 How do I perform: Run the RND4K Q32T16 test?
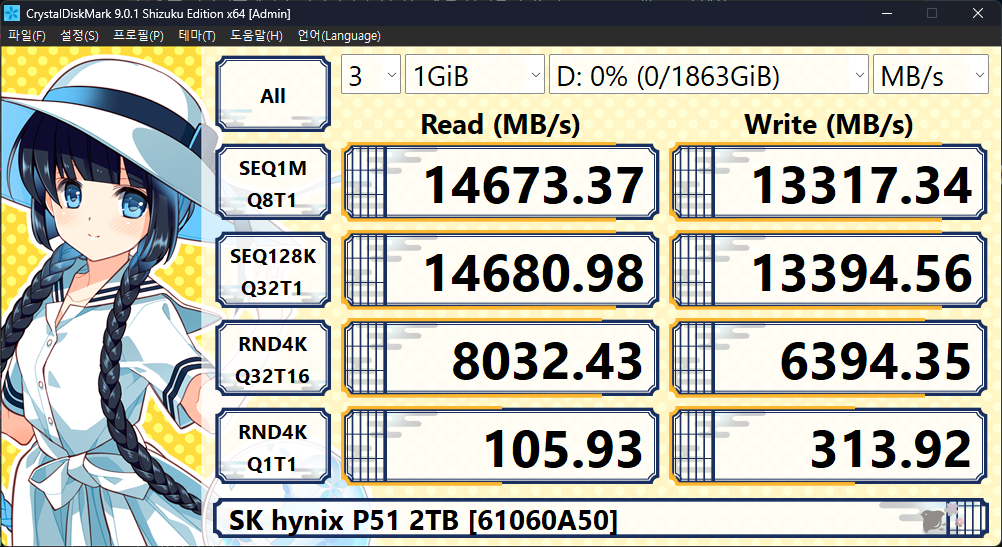pyautogui.click(x=273, y=362)
